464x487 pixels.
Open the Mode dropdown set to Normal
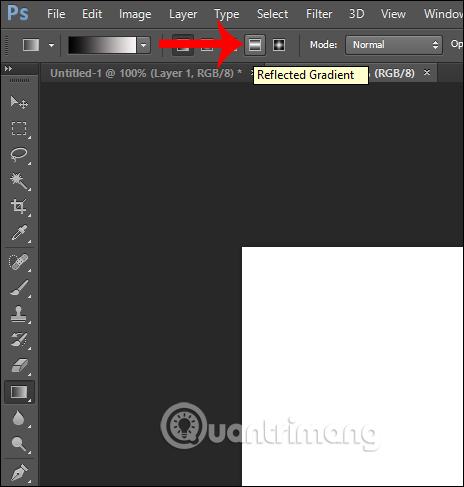point(394,45)
